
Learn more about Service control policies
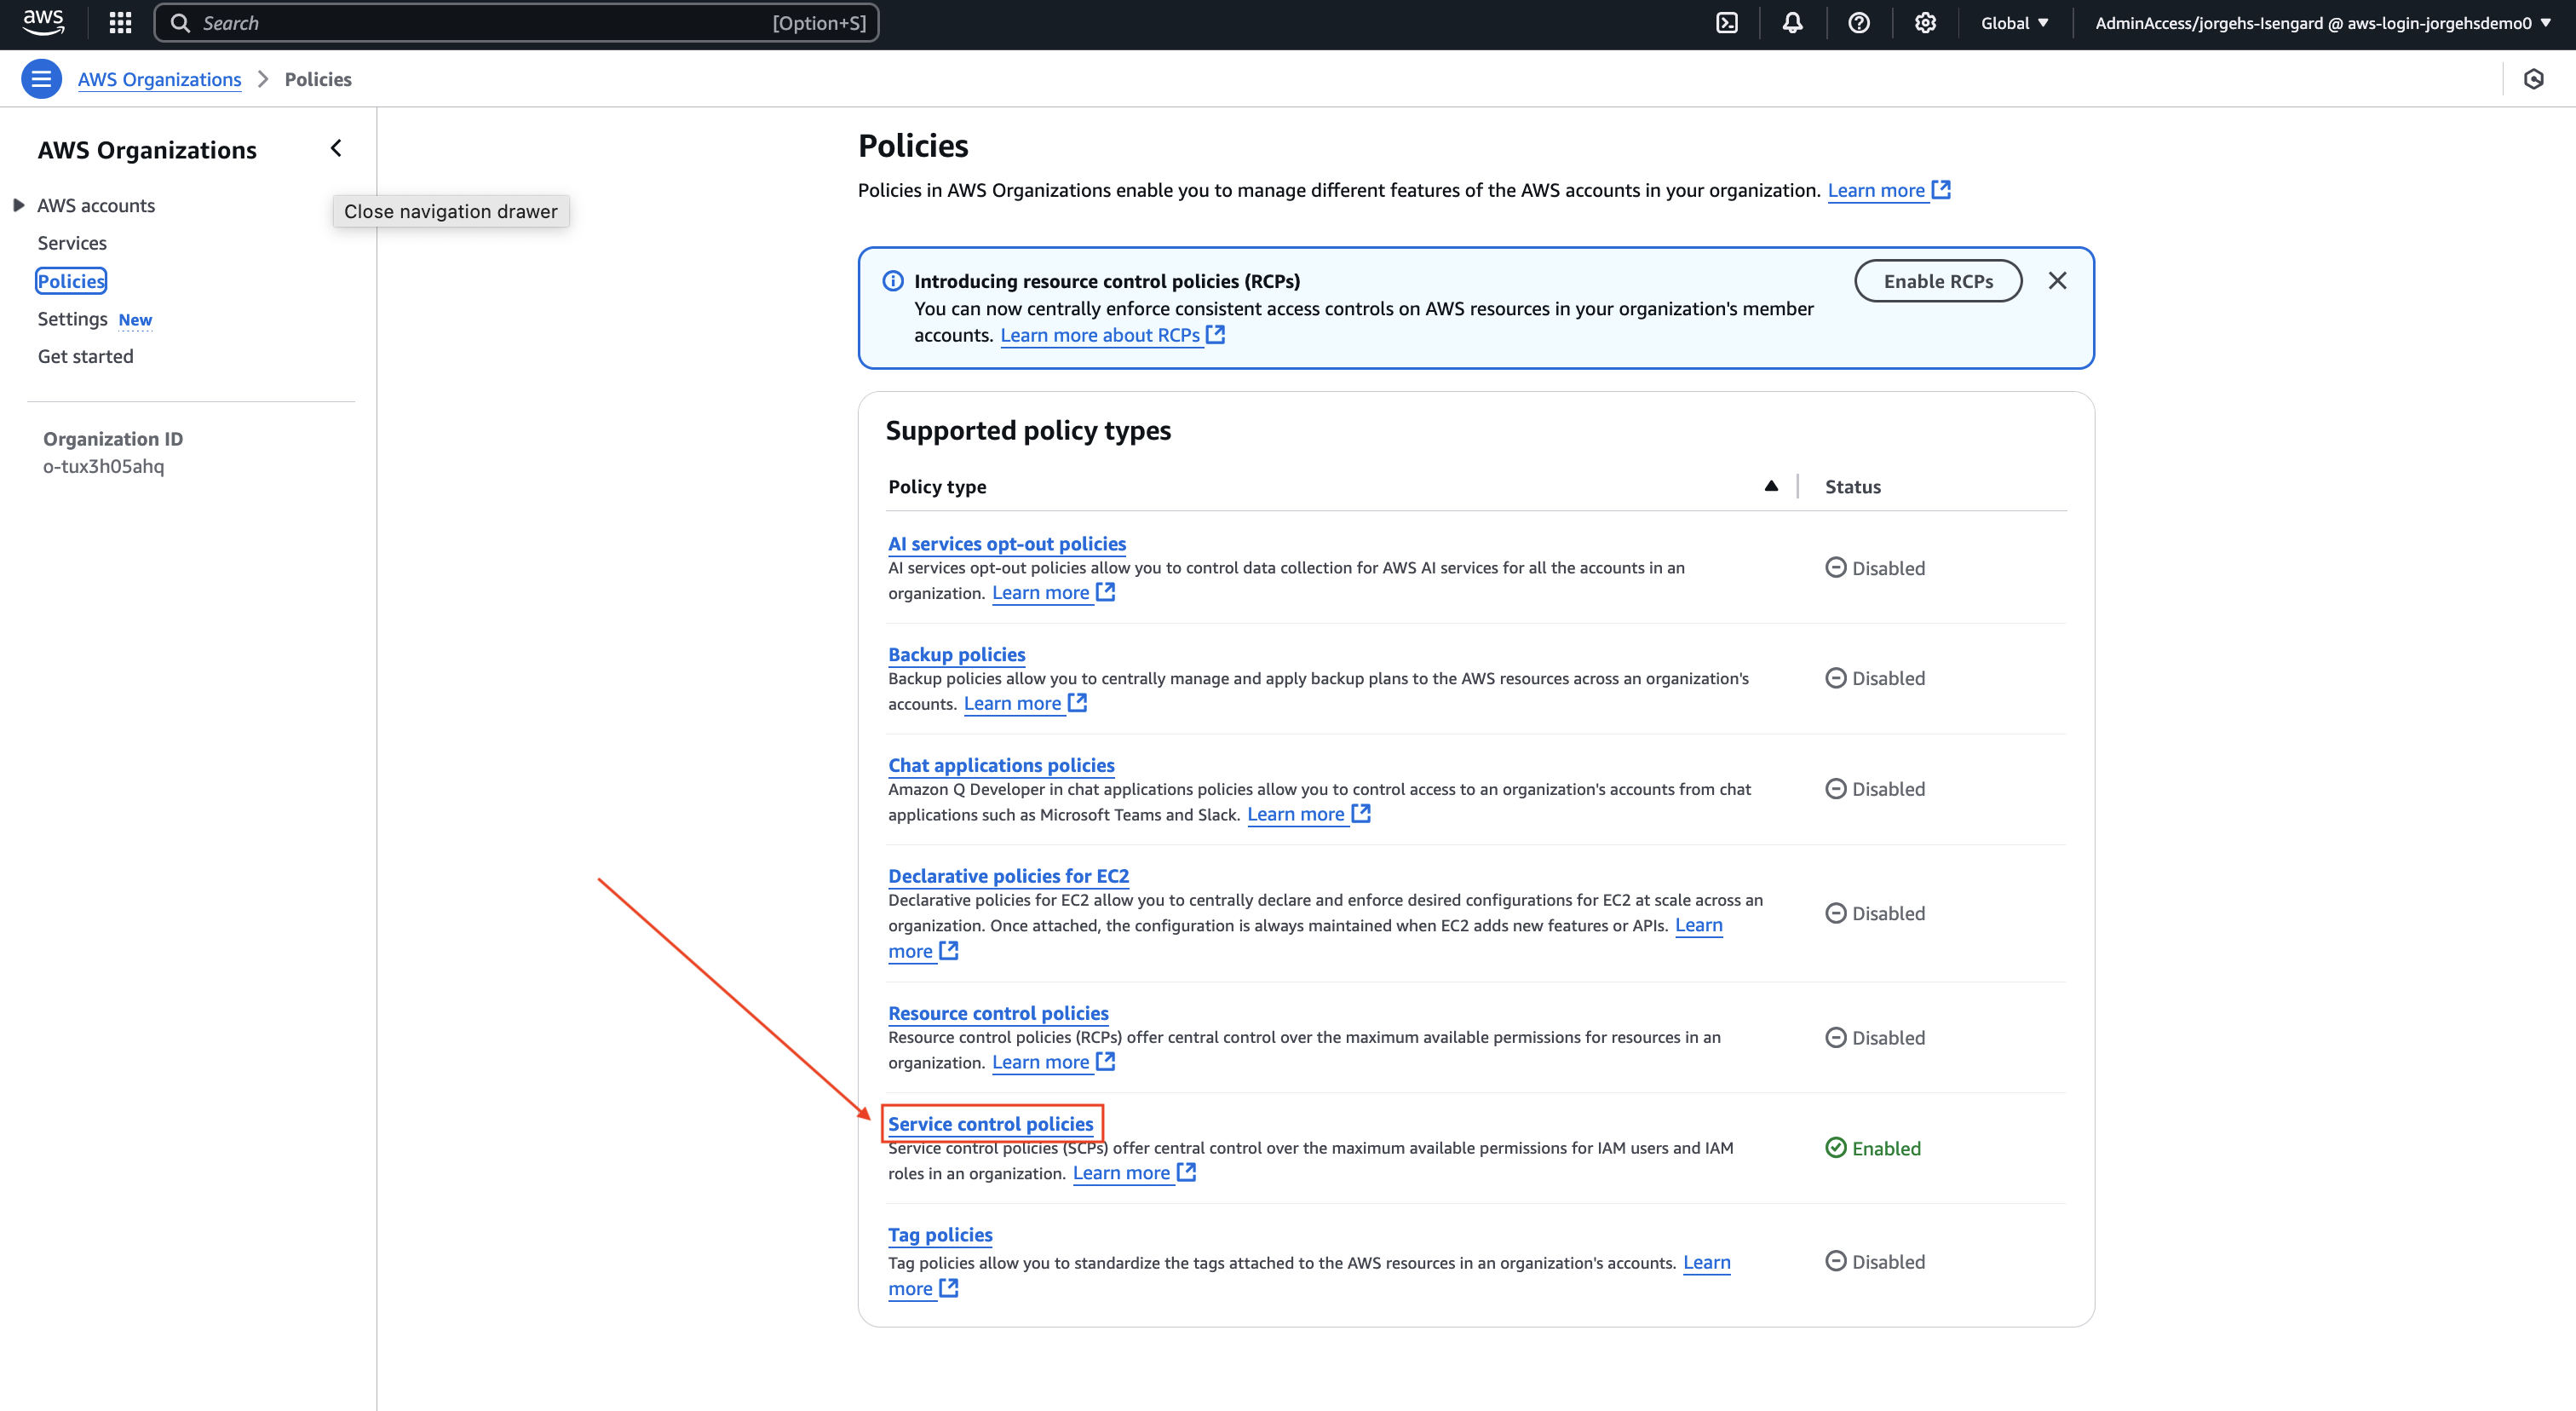coord(1134,1173)
